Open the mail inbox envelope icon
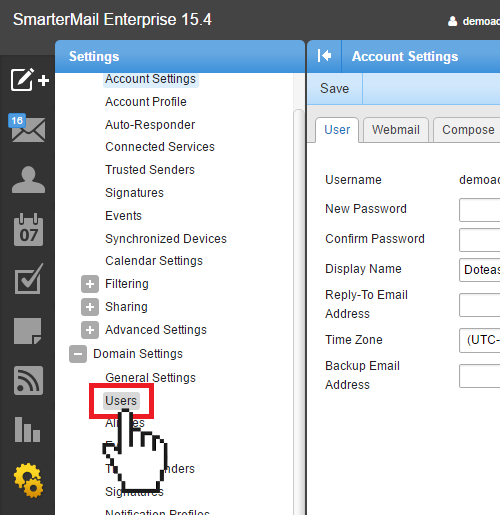Screen dimensions: 500x515 [x=27, y=128]
